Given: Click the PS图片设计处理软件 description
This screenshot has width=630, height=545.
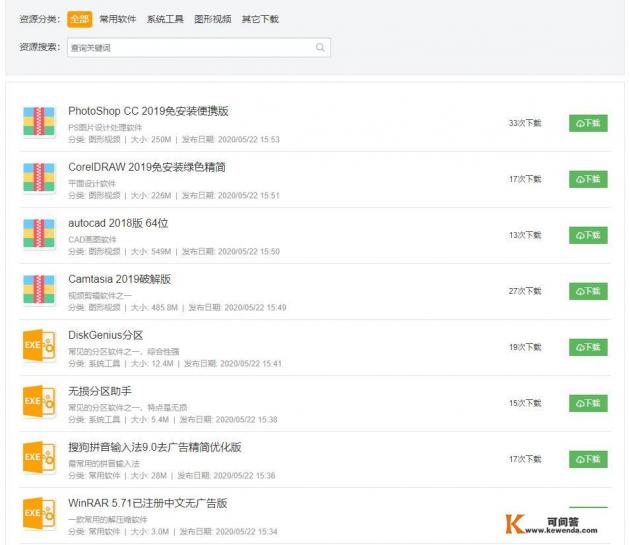Looking at the screenshot, I should [105, 127].
